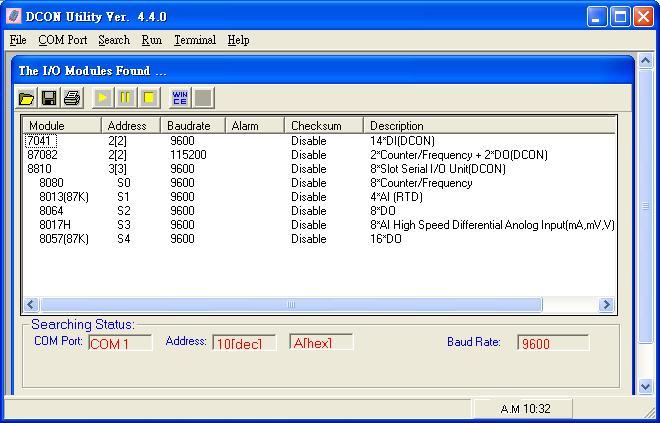Open the COM Port menu
The image size is (660, 423).
tap(63, 40)
